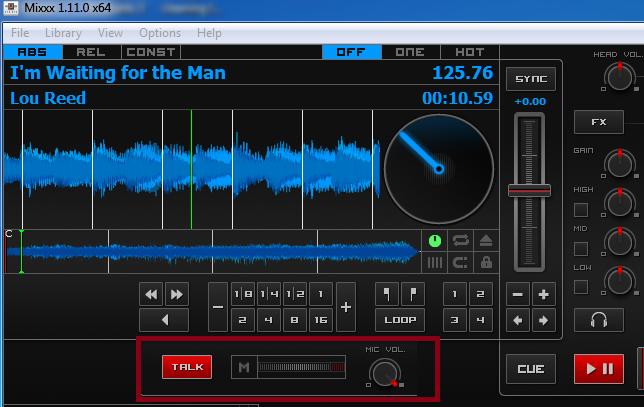Trigger hotcue 4 button
The height and width of the screenshot is (407, 644).
tap(481, 320)
